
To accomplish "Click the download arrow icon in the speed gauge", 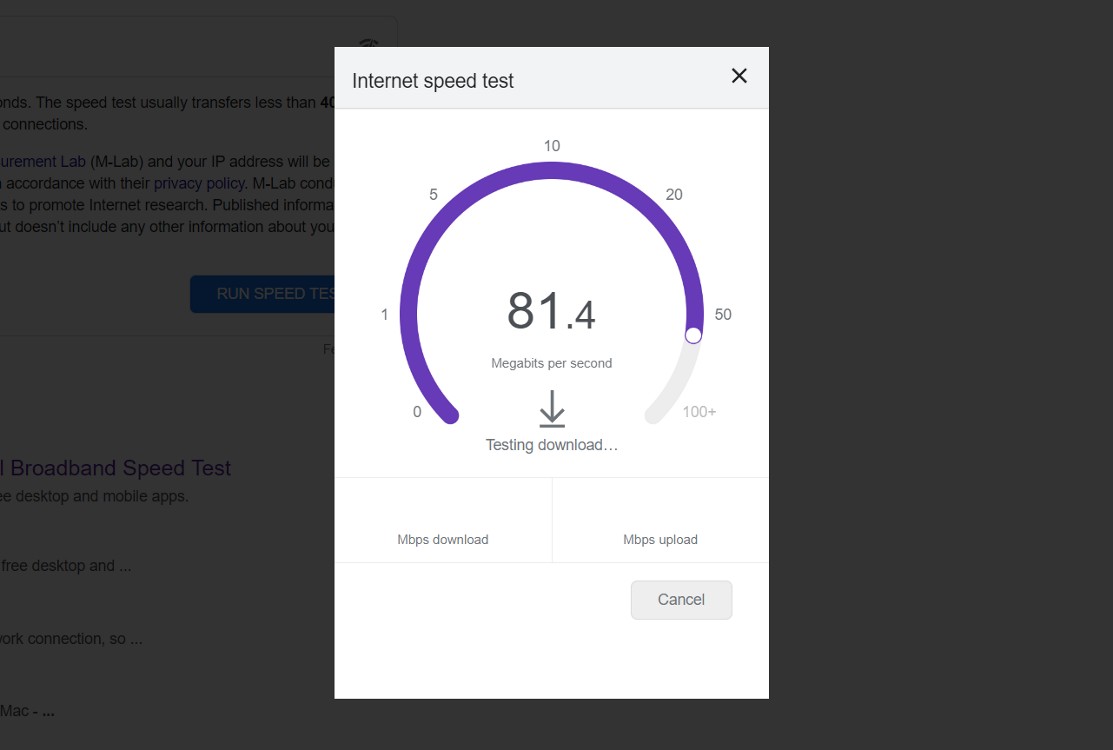I will [551, 410].
